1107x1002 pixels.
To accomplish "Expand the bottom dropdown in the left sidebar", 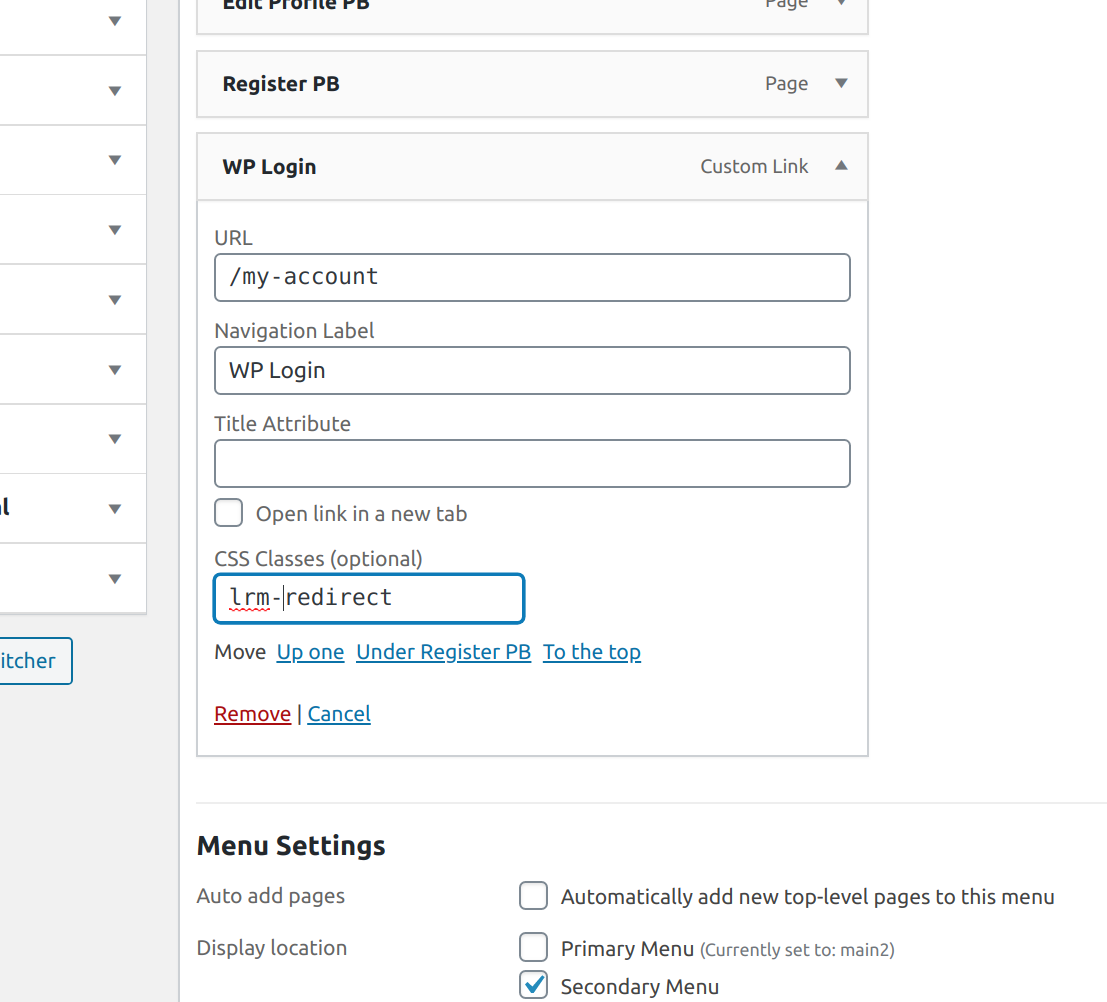I will [114, 578].
